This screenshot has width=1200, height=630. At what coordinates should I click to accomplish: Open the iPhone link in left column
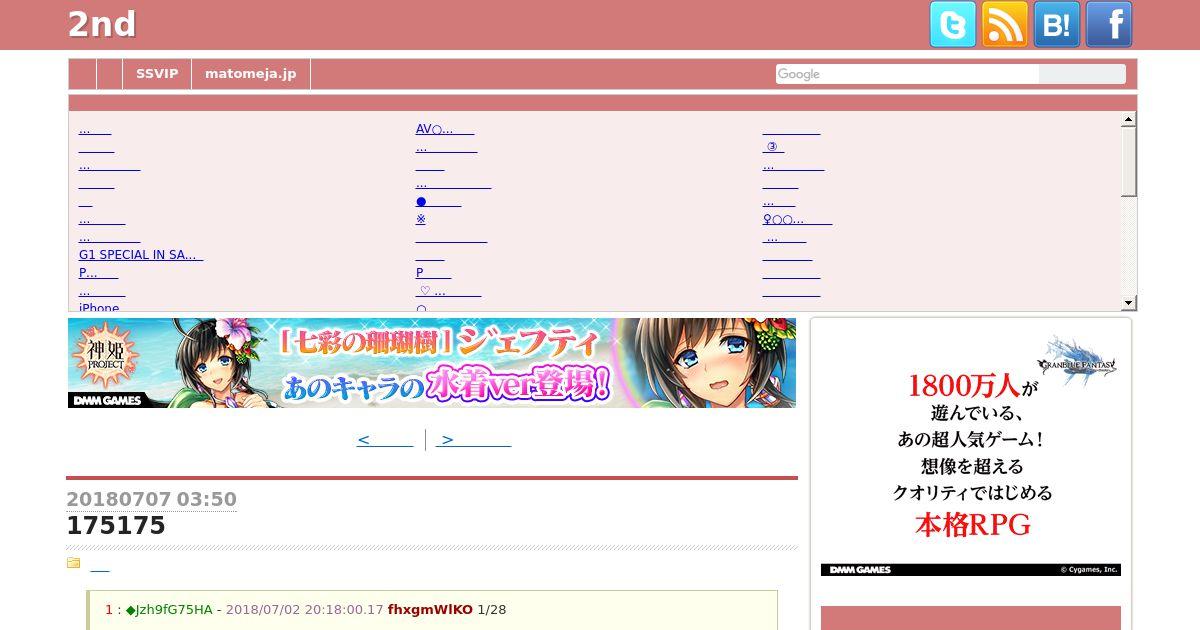tap(99, 307)
